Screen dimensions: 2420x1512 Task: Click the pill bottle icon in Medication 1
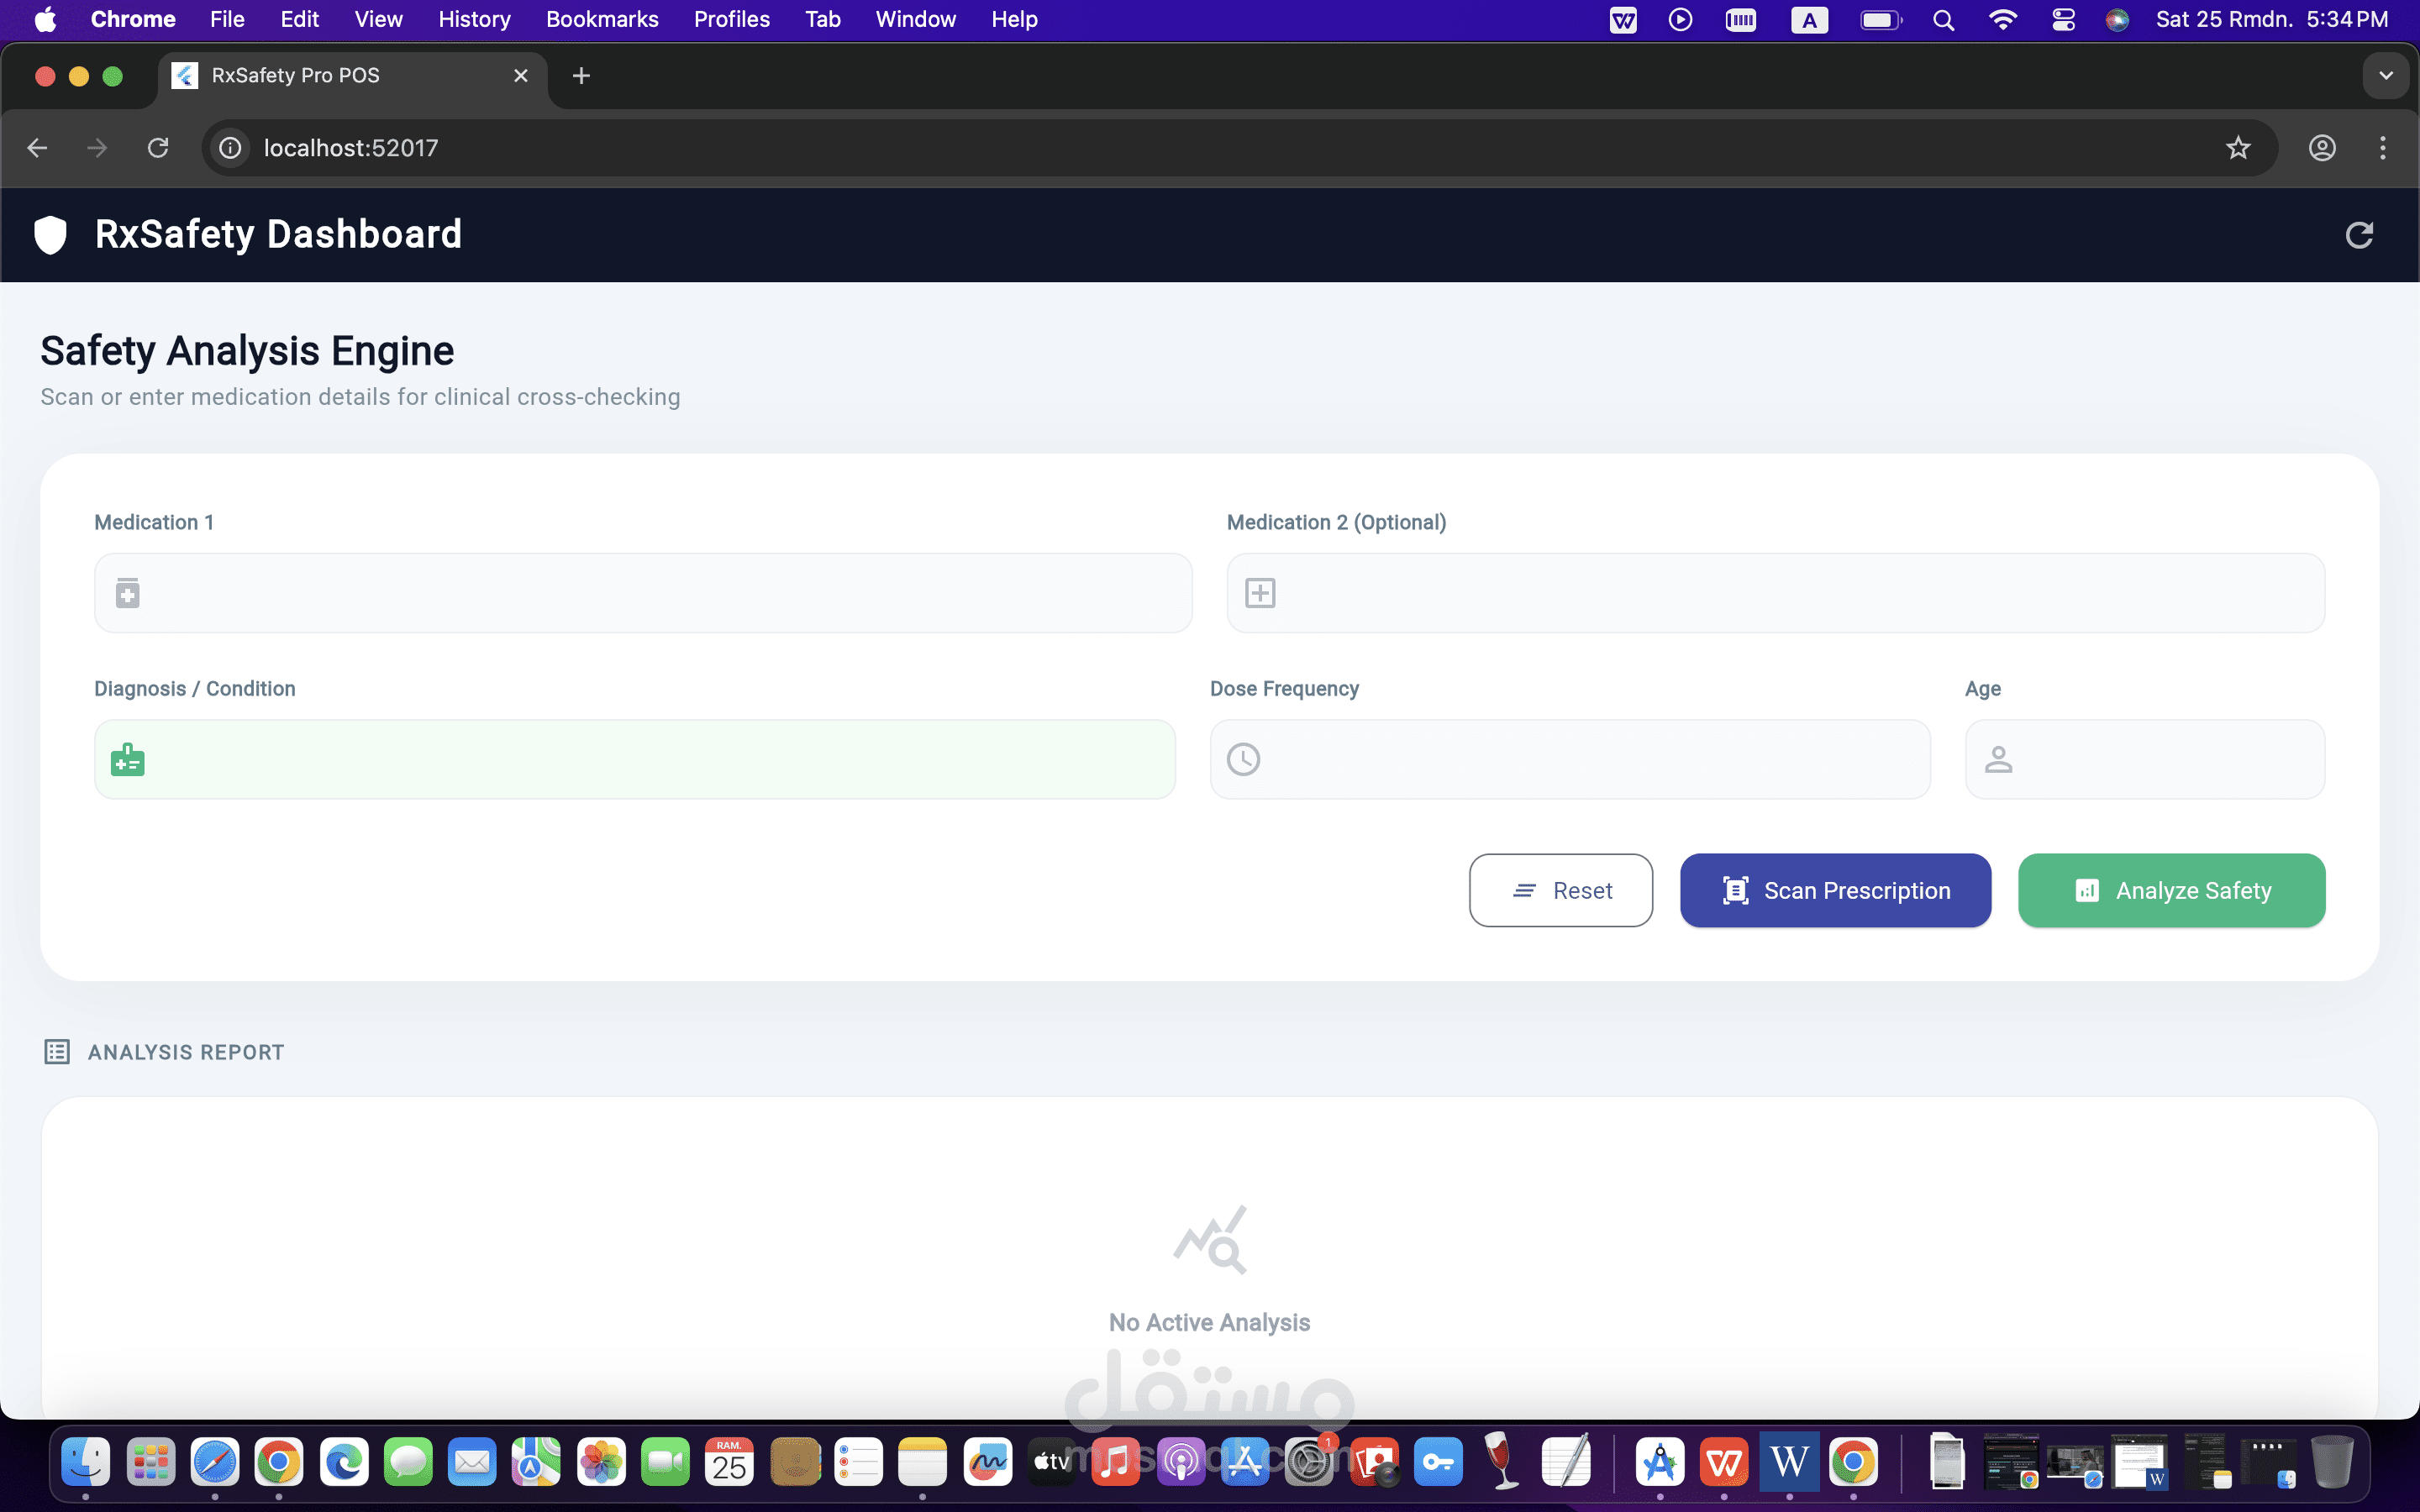(x=127, y=593)
